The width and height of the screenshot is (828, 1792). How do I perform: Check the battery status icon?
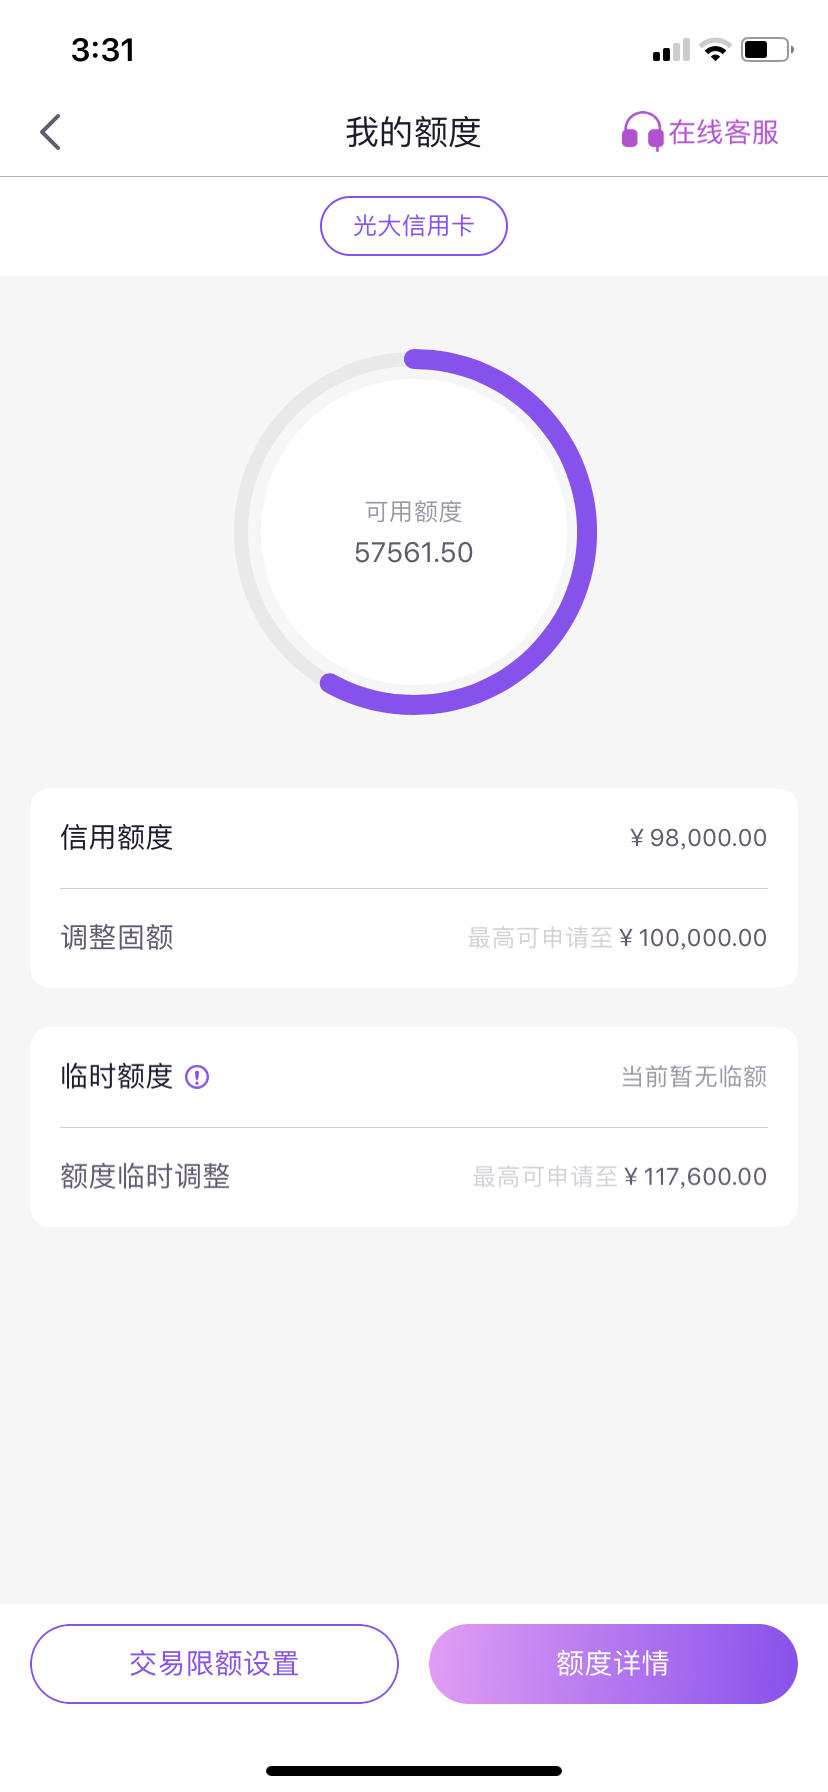pyautogui.click(x=767, y=50)
